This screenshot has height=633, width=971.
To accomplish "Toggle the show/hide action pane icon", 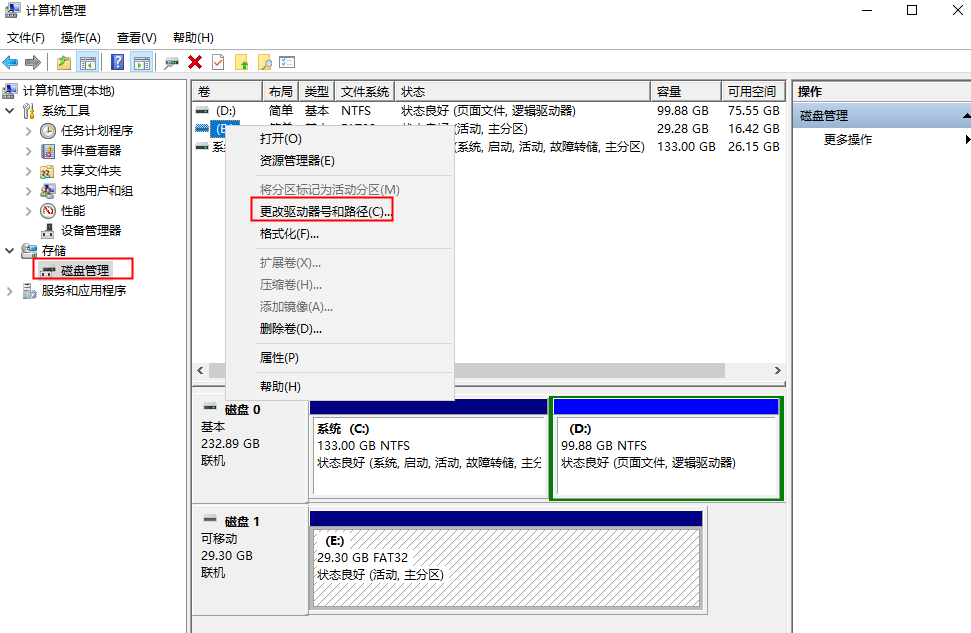I will click(x=140, y=62).
